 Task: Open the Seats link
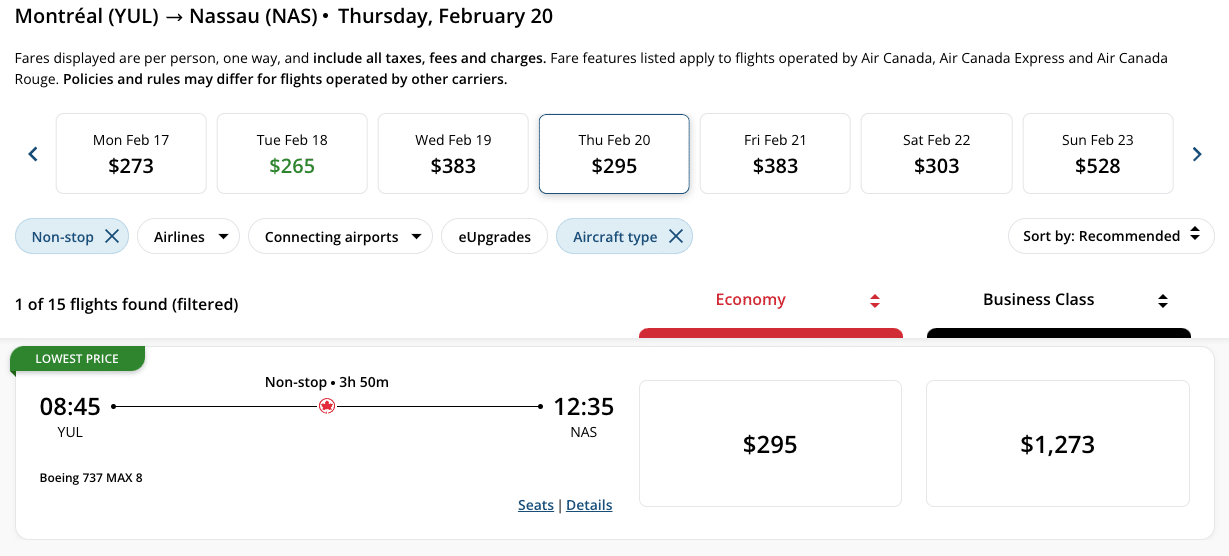(x=535, y=505)
